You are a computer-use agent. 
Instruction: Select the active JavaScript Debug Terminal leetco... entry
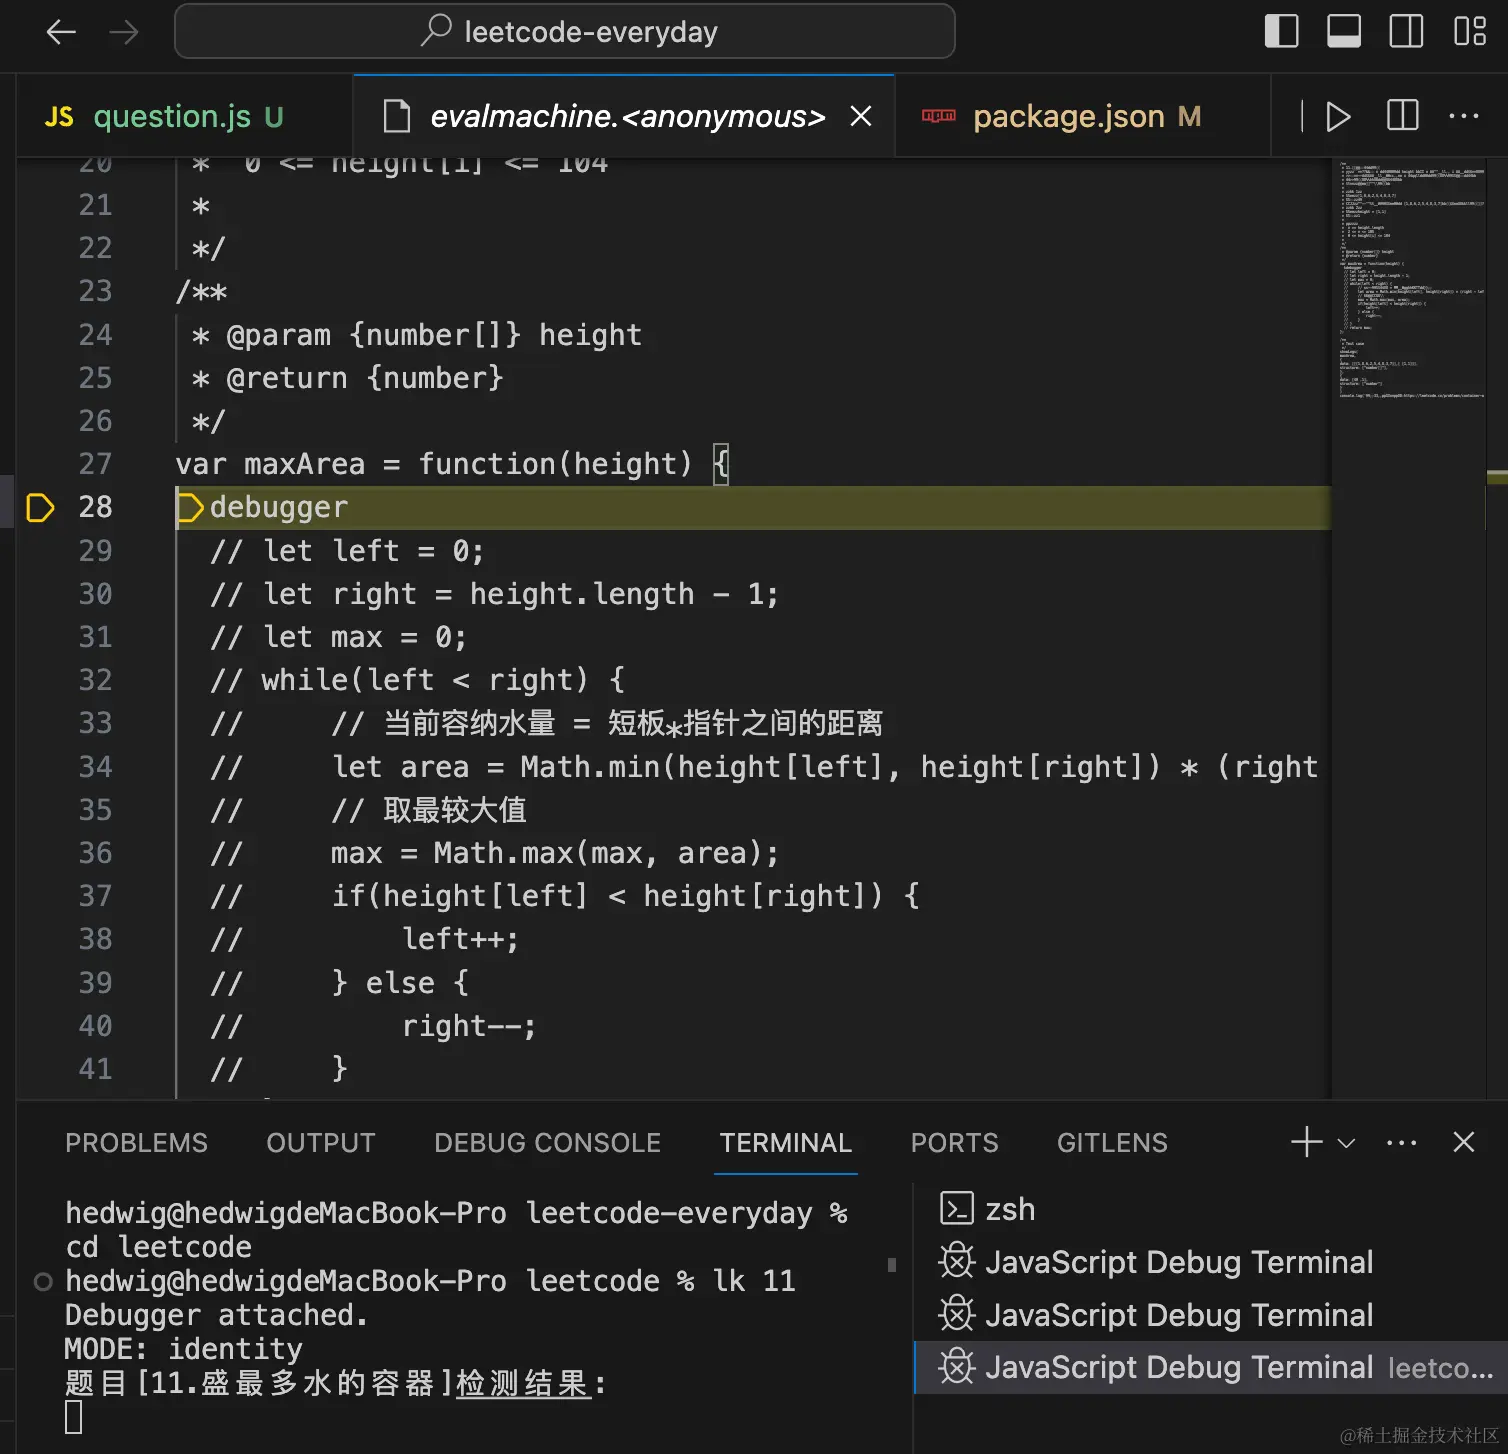[x=1211, y=1367]
